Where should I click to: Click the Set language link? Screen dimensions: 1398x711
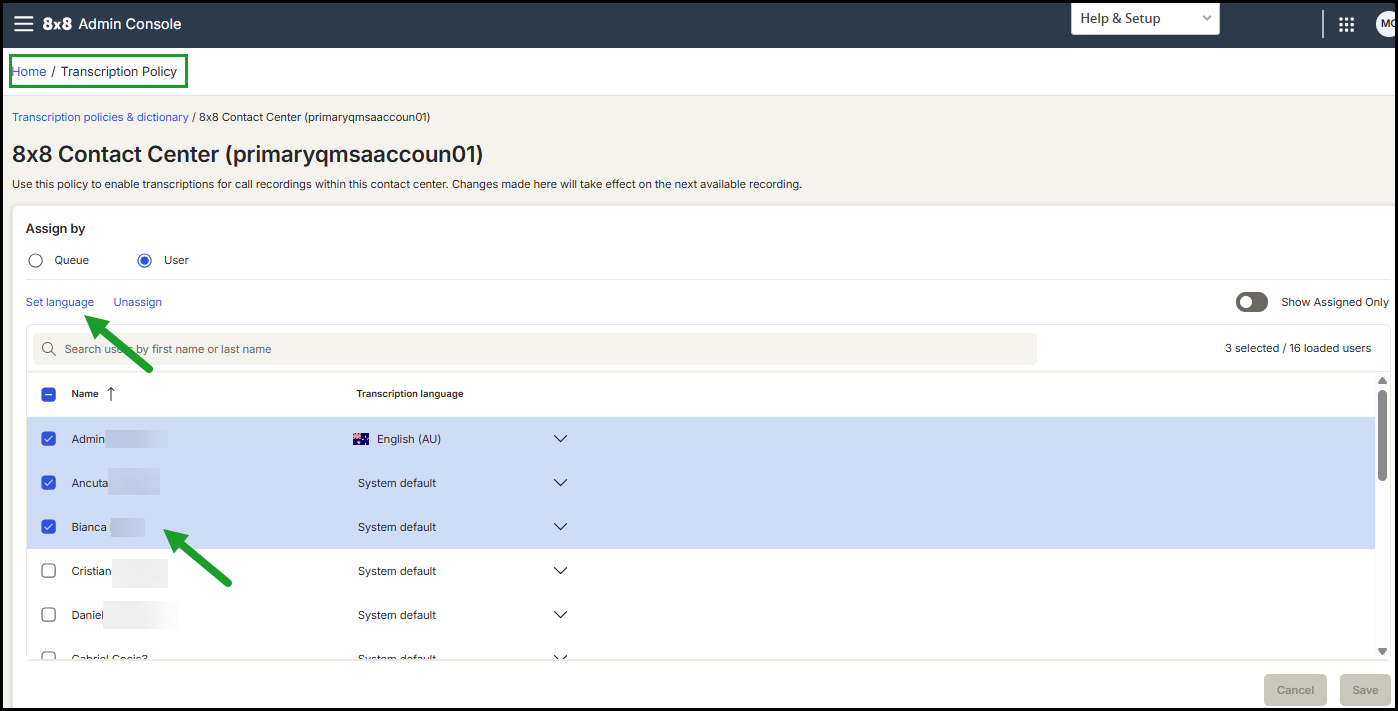click(x=60, y=302)
